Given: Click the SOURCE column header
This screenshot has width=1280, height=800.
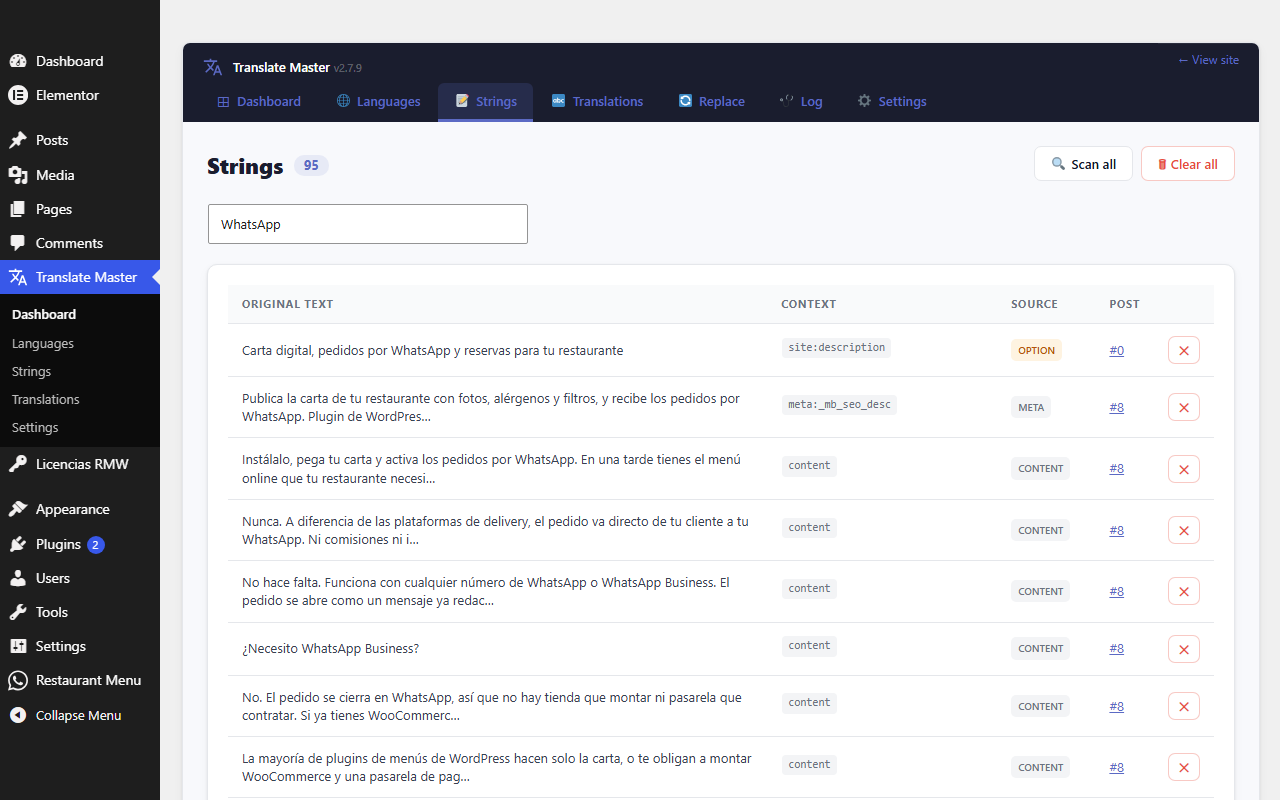Looking at the screenshot, I should (1034, 304).
